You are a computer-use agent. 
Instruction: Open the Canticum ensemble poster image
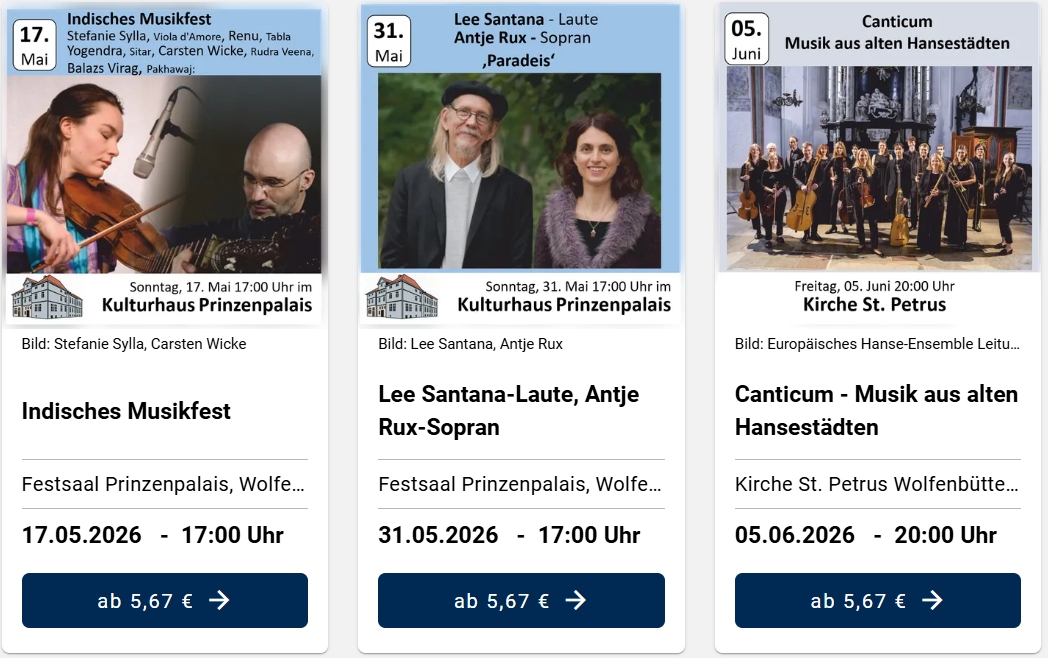878,165
